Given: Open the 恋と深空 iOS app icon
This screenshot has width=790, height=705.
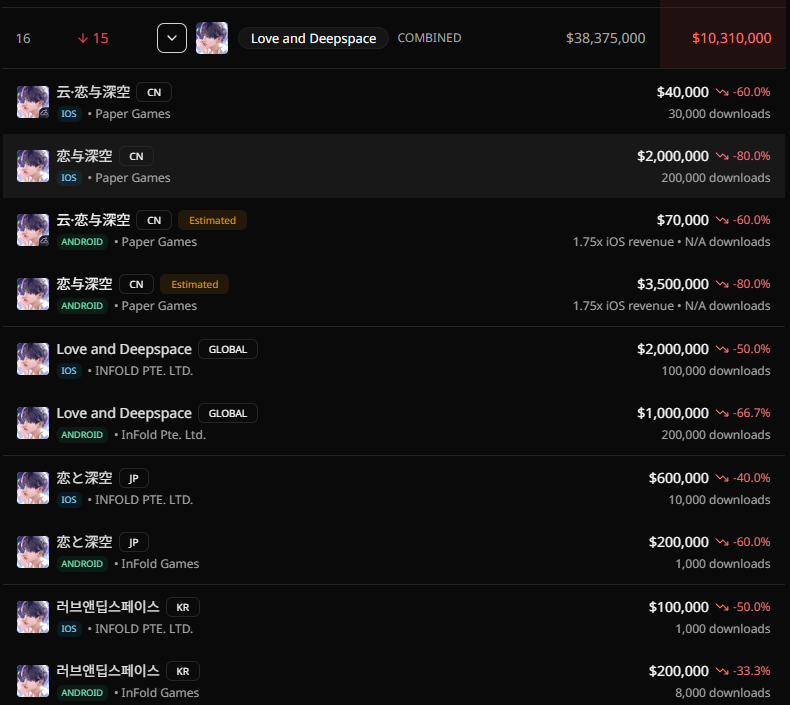Looking at the screenshot, I should (x=33, y=488).
